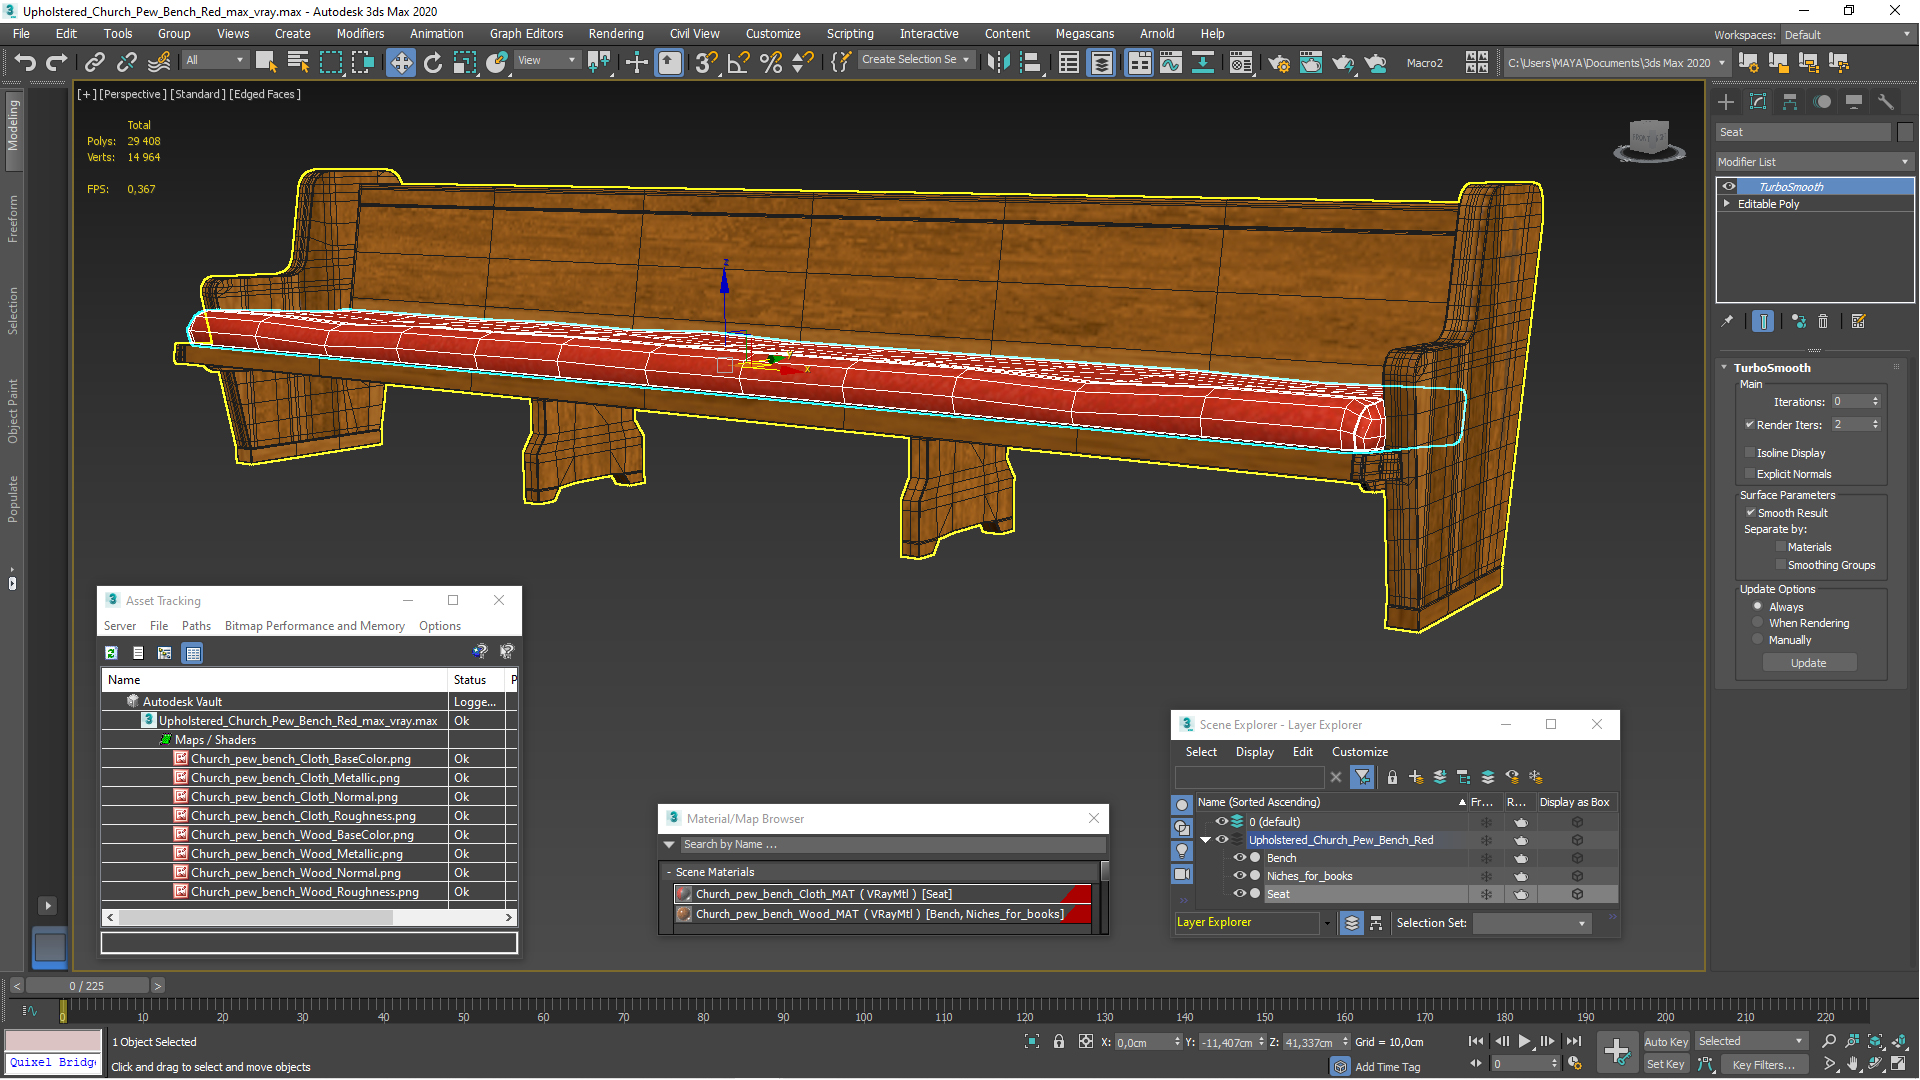The width and height of the screenshot is (1920, 1080).
Task: Toggle Show End Result in modifier stack
Action: click(x=1764, y=321)
